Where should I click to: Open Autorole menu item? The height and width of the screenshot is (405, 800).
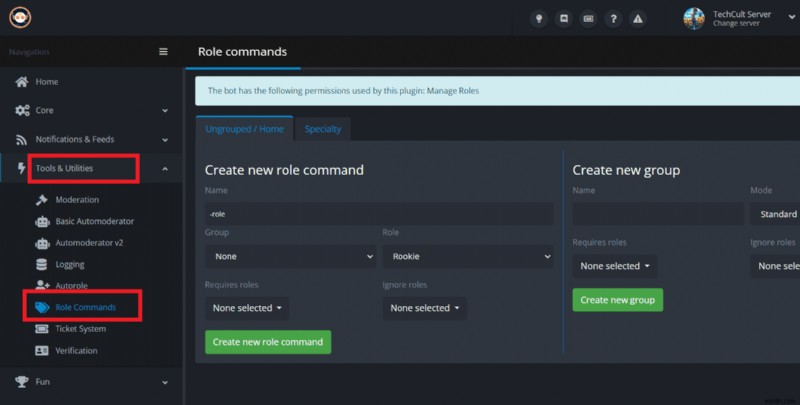71,286
